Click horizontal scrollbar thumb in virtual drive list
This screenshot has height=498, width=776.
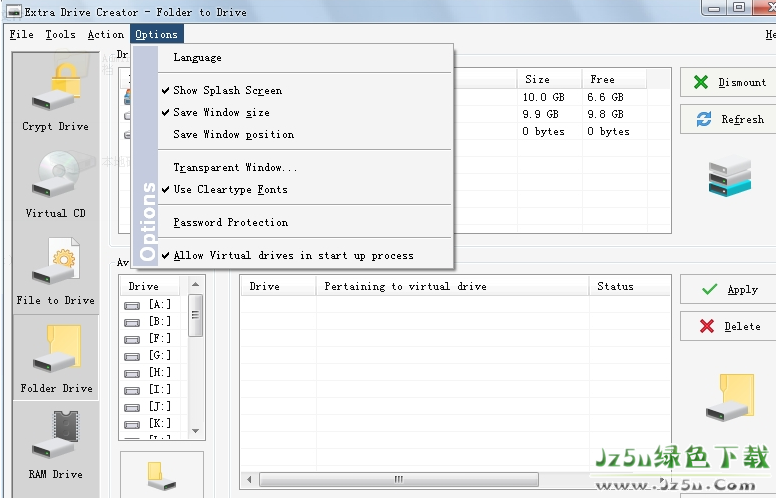pyautogui.click(x=398, y=479)
